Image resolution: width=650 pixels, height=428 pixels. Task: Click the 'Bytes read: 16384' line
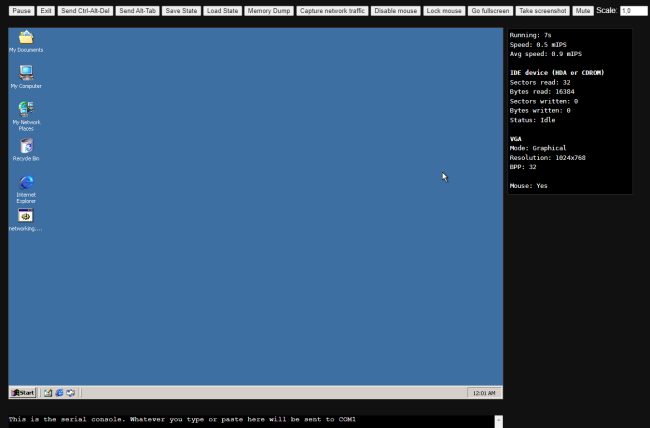coord(542,92)
